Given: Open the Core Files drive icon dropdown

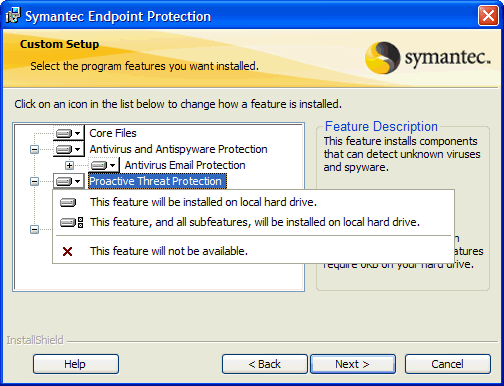Looking at the screenshot, I should tap(68, 133).
